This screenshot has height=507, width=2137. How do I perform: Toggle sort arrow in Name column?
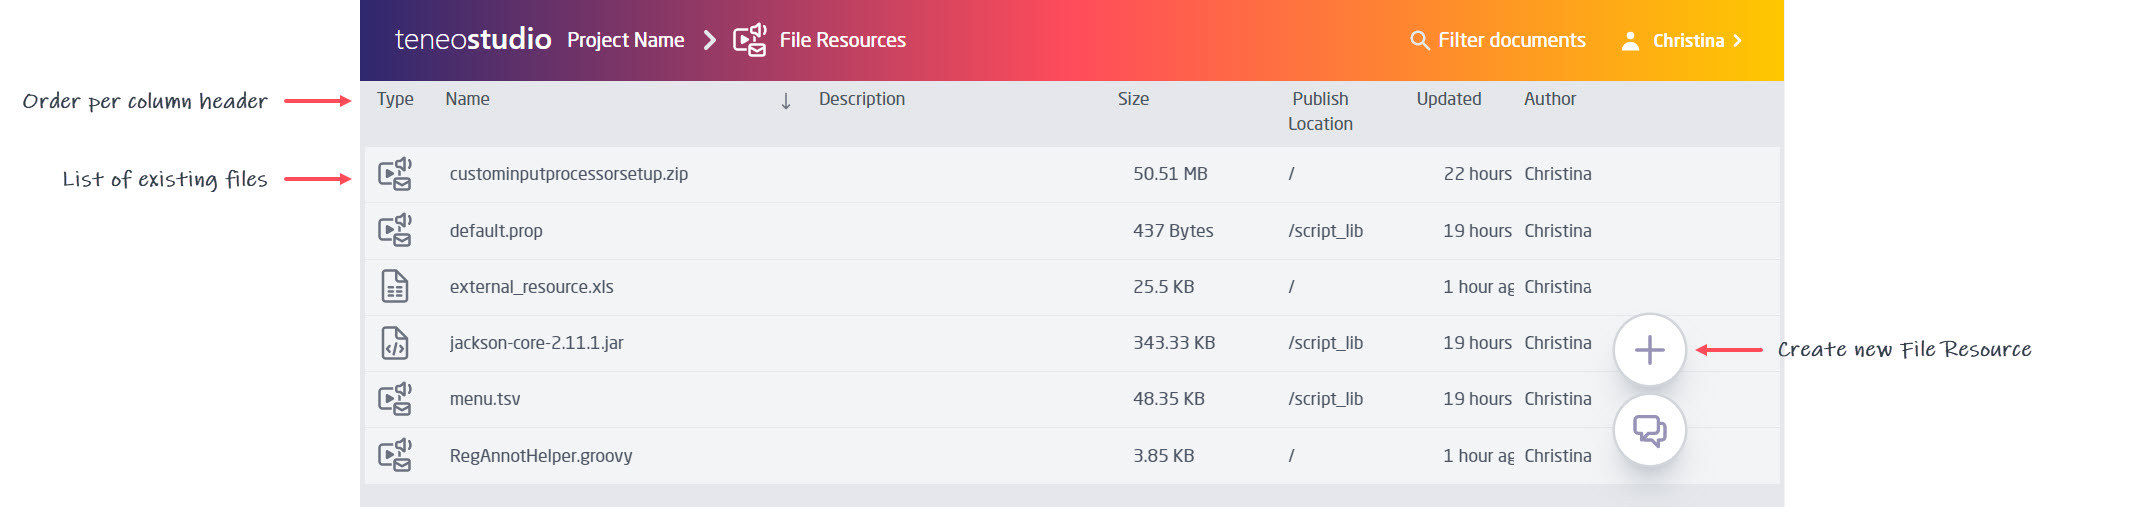786,101
